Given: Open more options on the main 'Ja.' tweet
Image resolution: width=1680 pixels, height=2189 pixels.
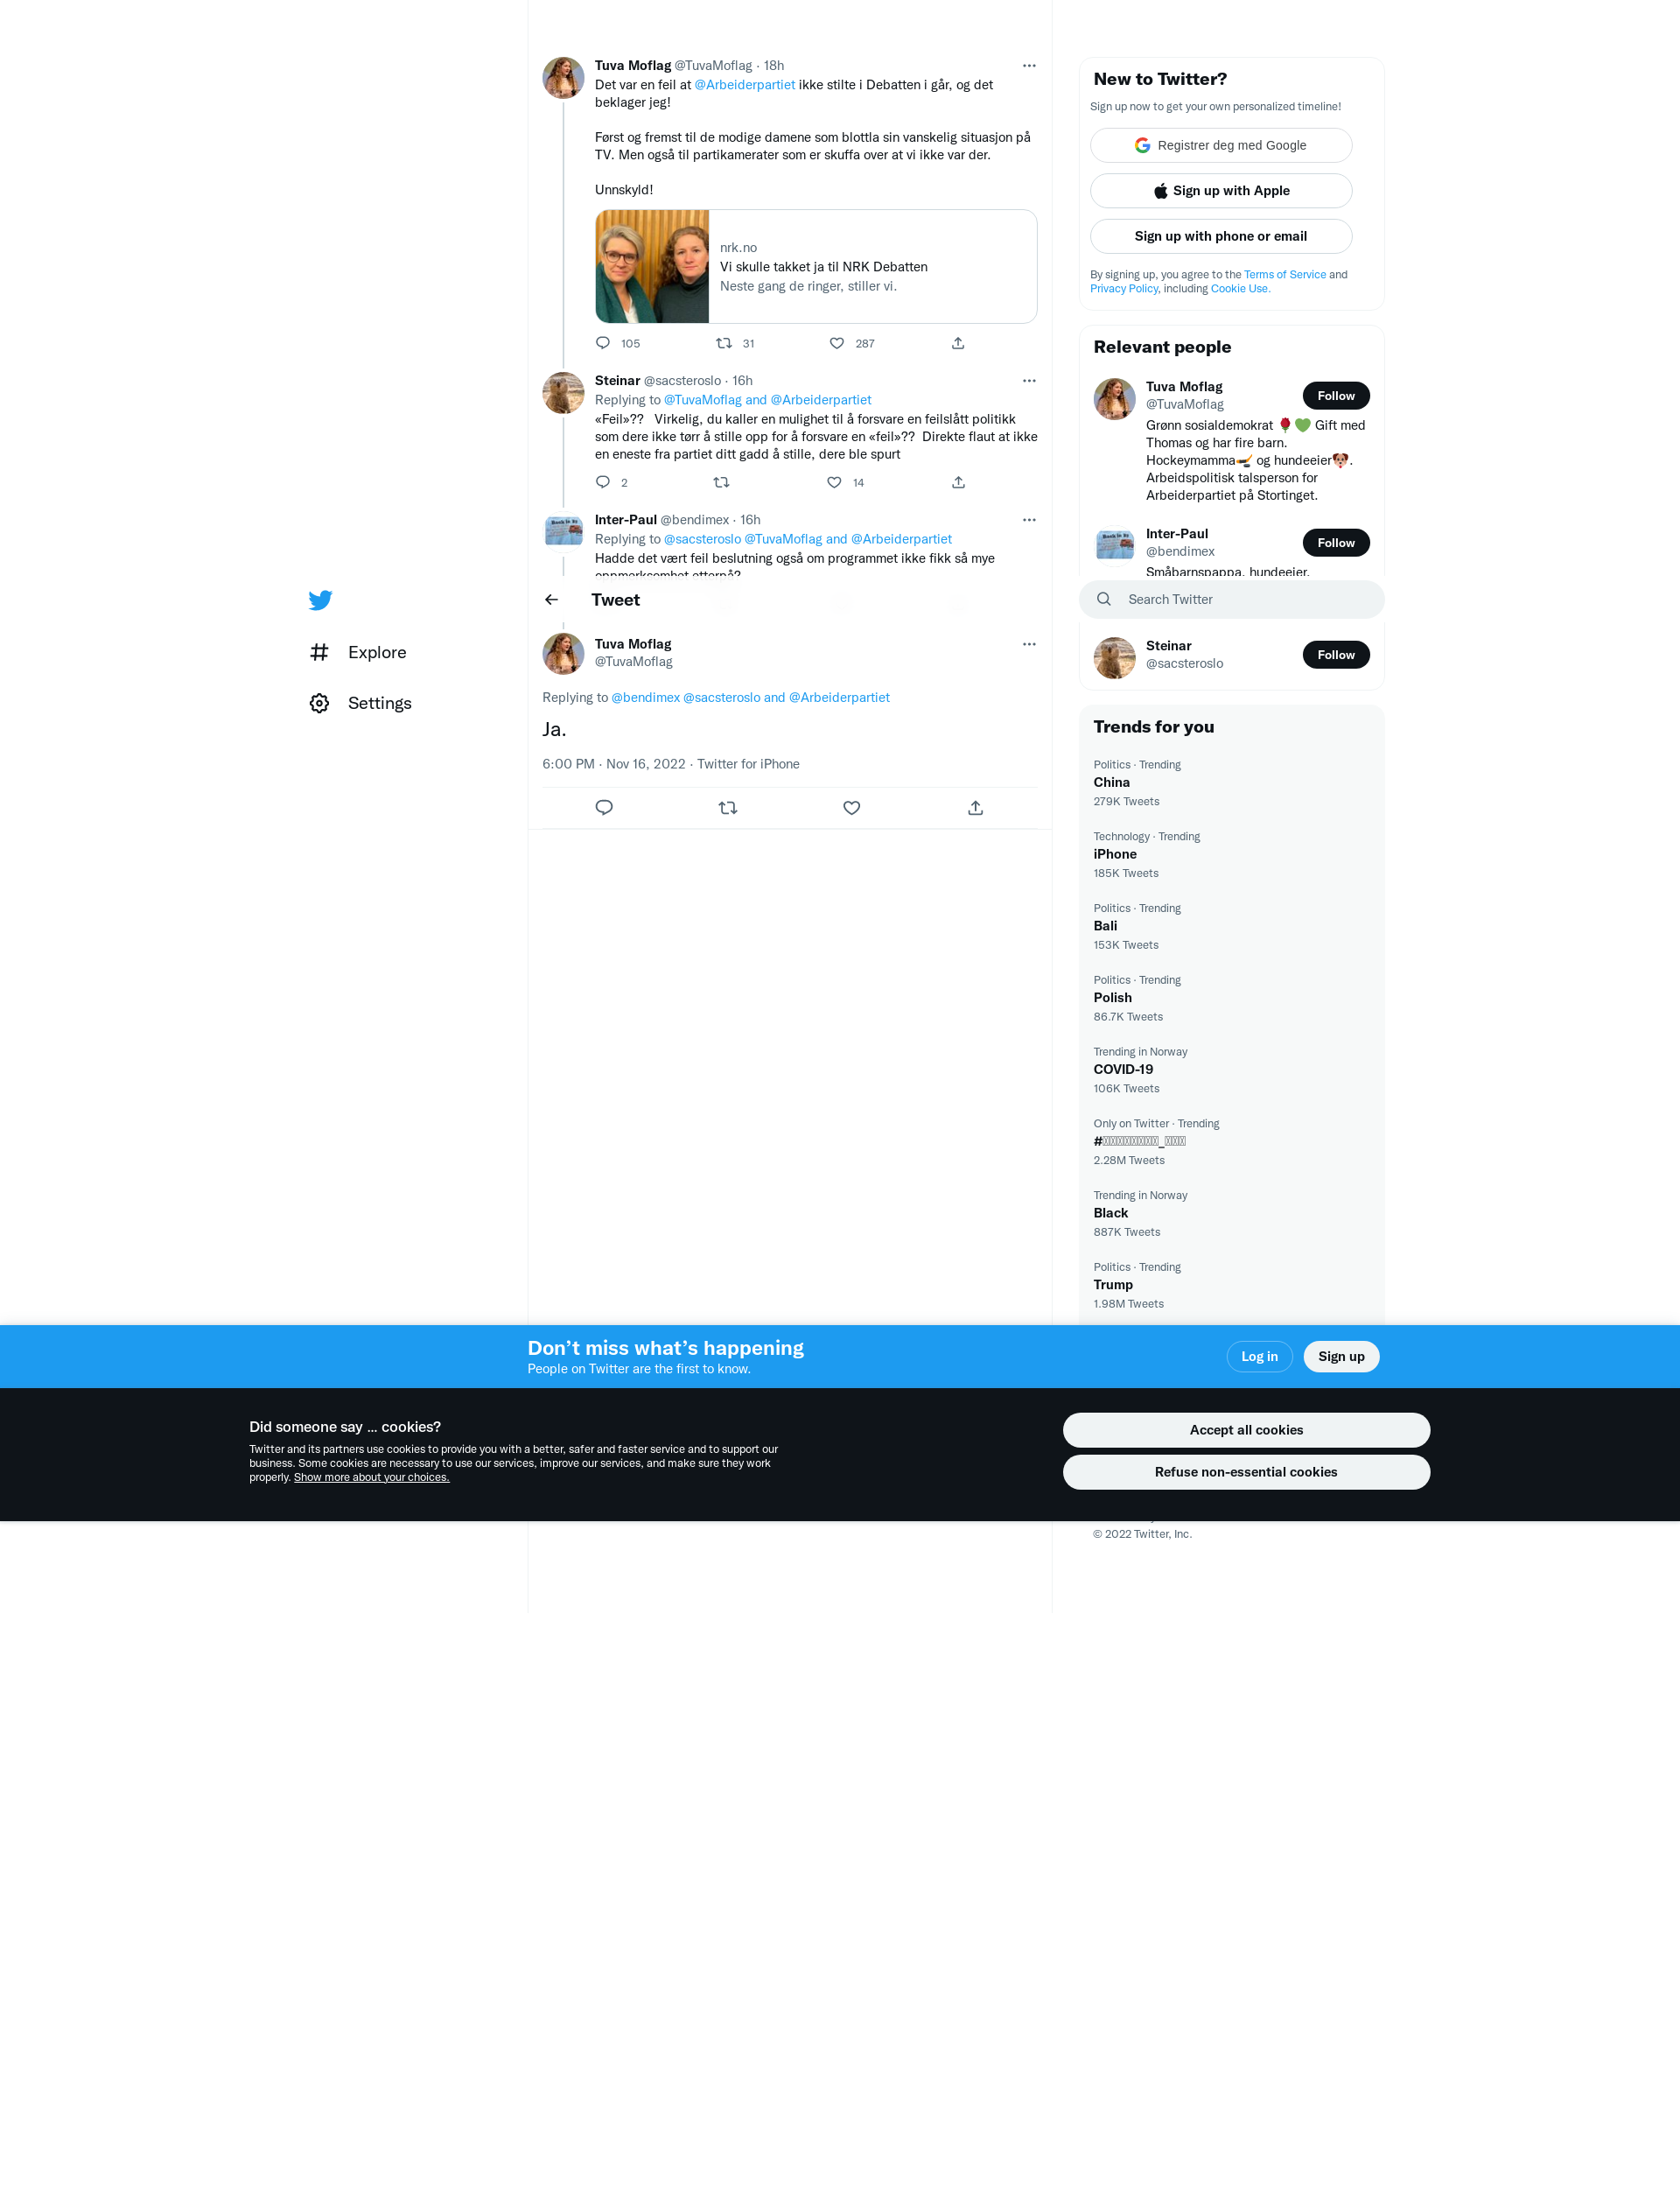Looking at the screenshot, I should coord(1029,644).
